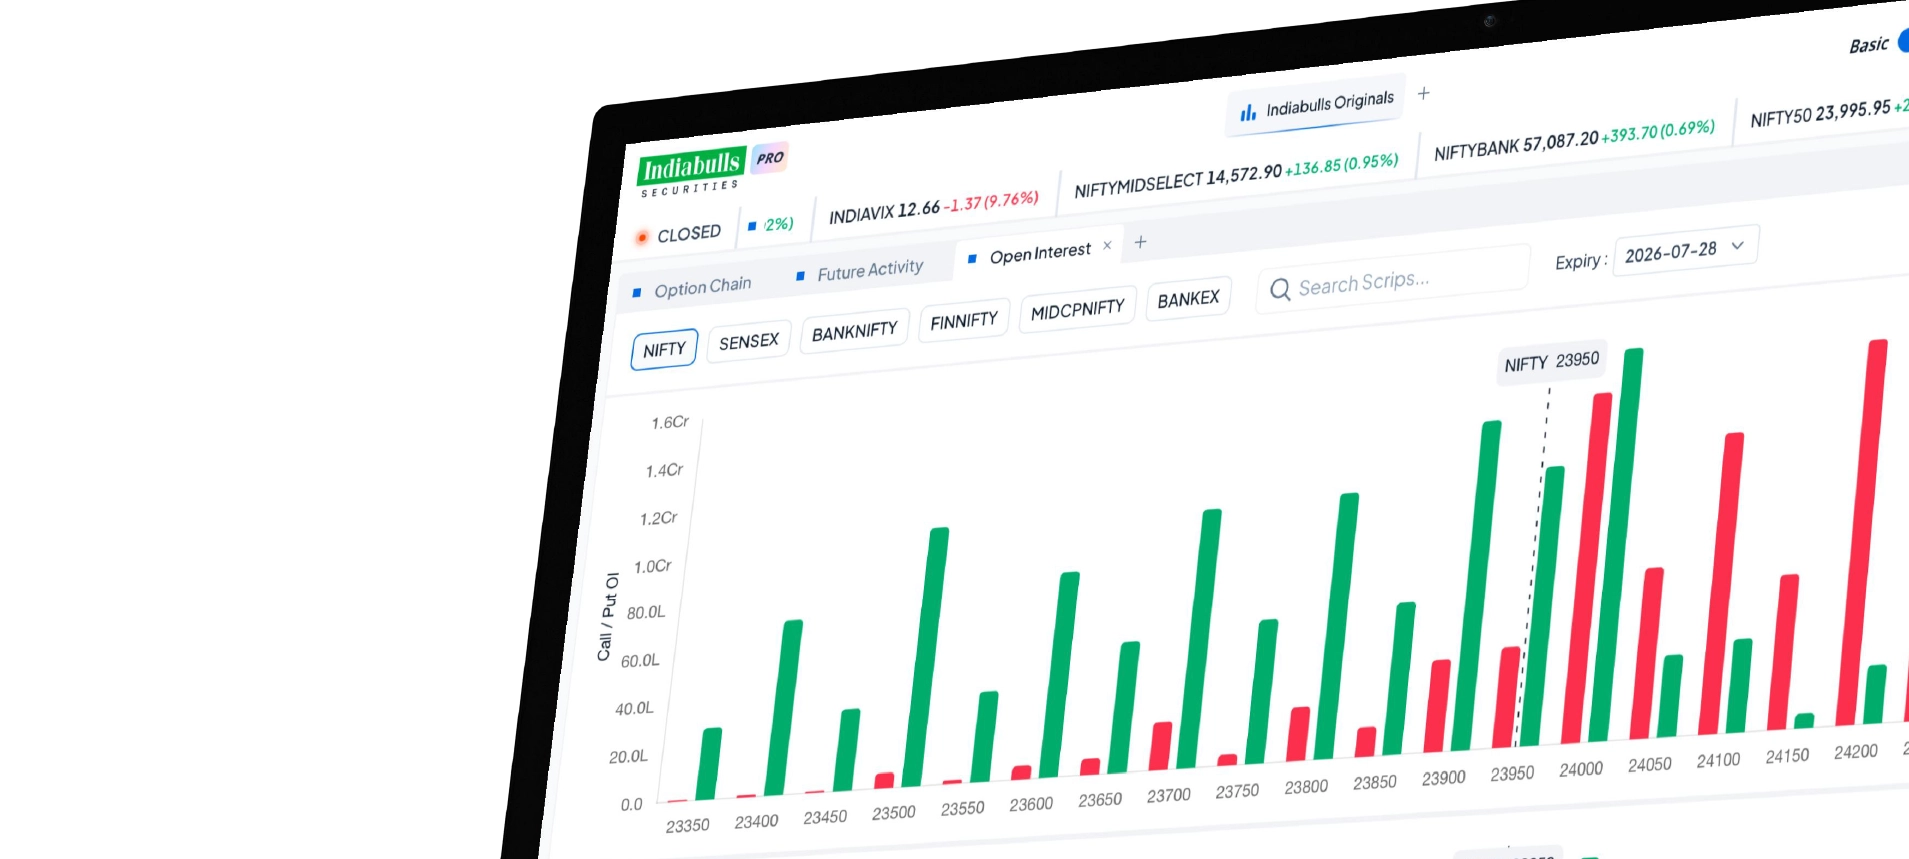Click the red bar at strike 24100

(1721, 584)
